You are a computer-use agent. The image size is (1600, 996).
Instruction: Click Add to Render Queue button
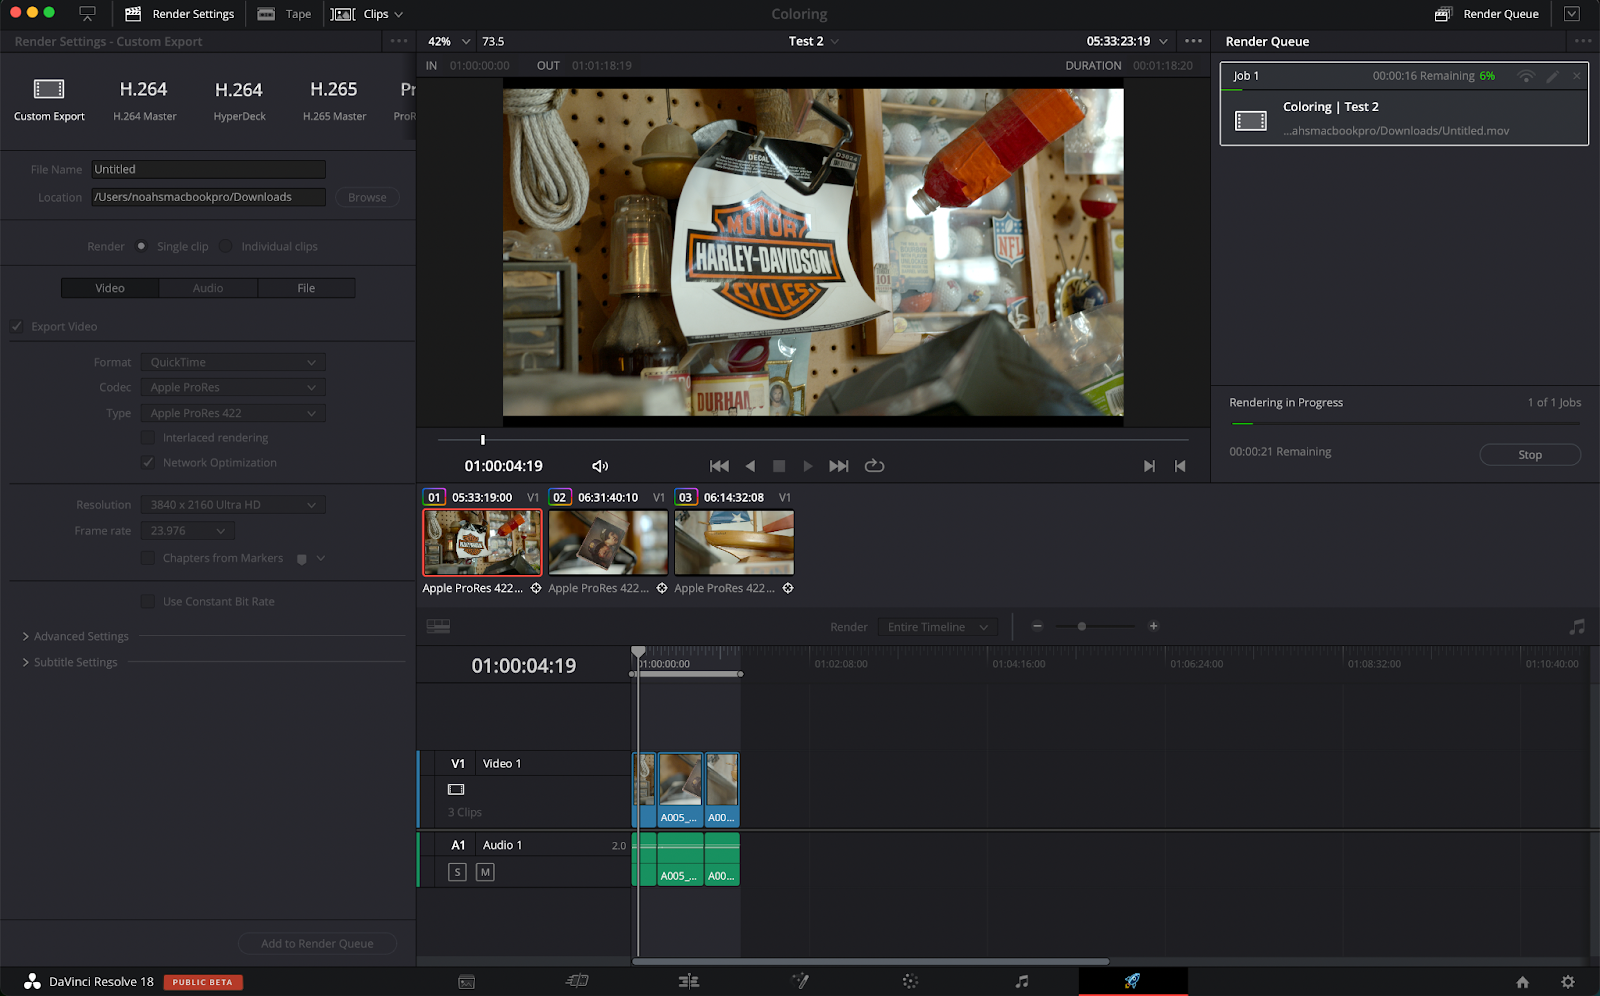point(317,944)
